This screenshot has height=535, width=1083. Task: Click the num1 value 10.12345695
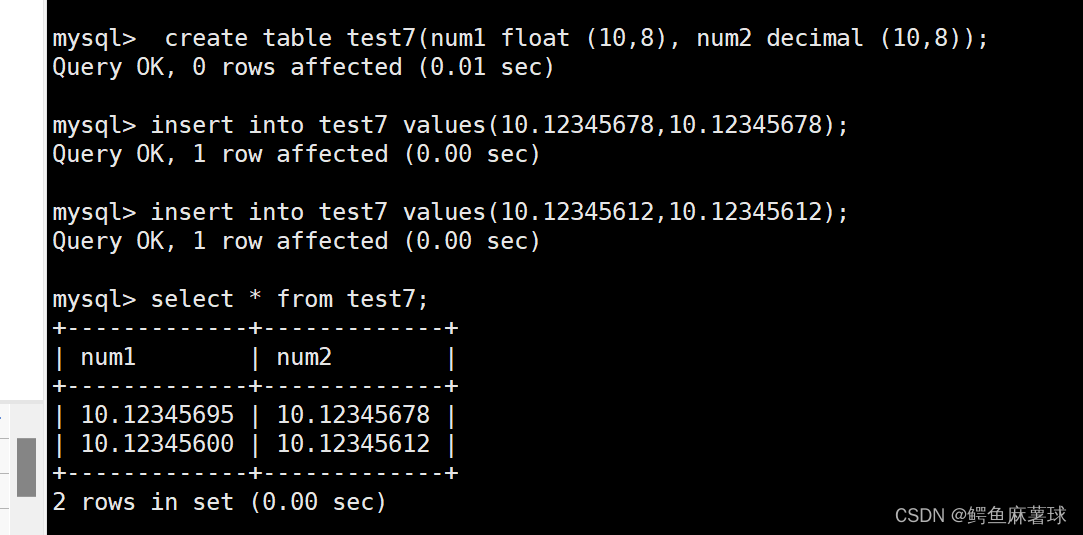(x=157, y=415)
